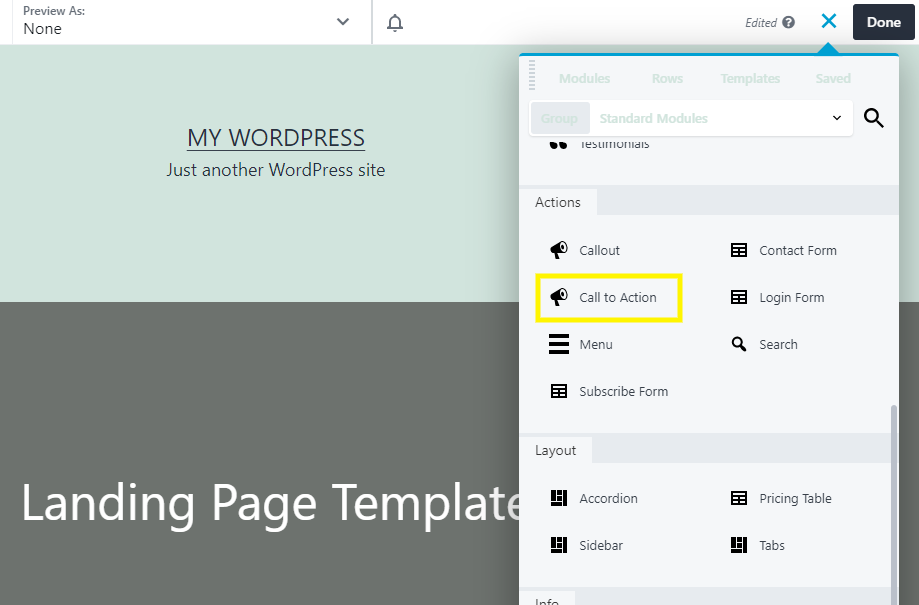The height and width of the screenshot is (605, 919).
Task: Pick the Subscribe Form module icon
Action: (559, 391)
